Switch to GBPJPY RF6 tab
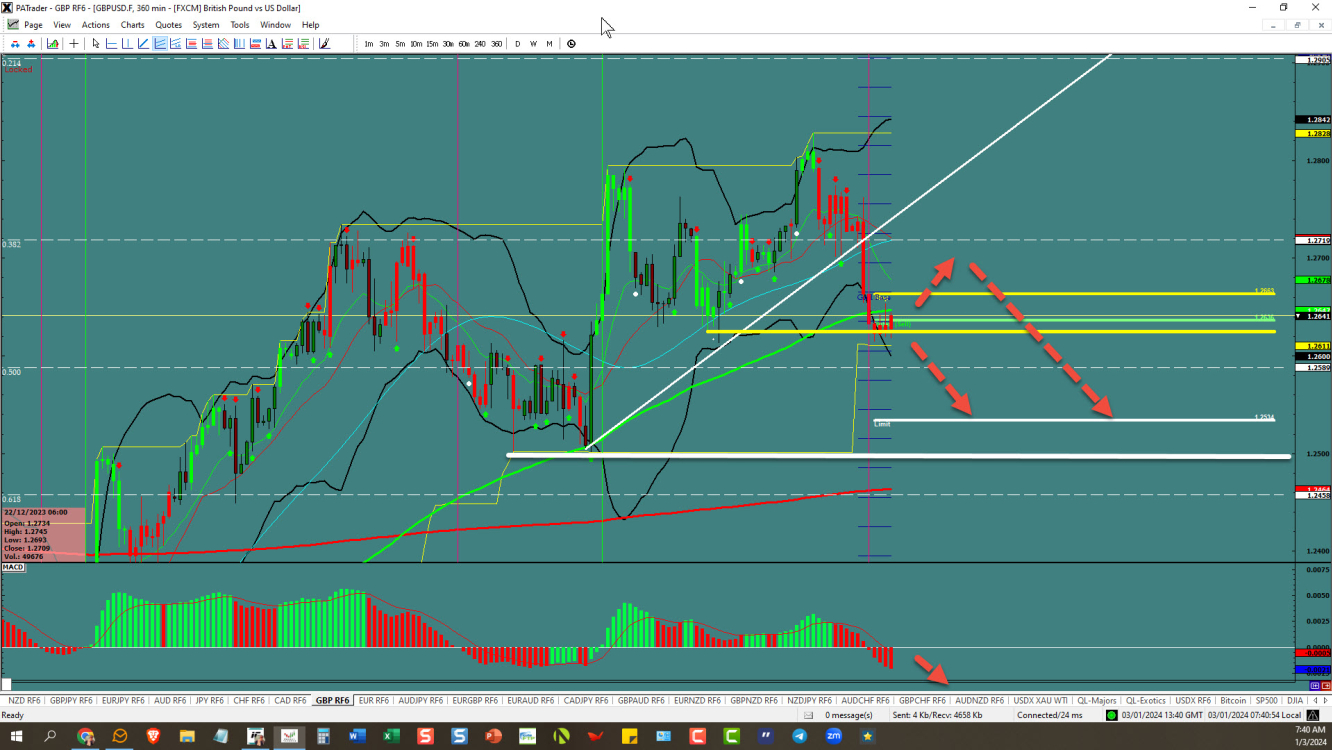Viewport: 1332px width, 750px height. pos(71,700)
